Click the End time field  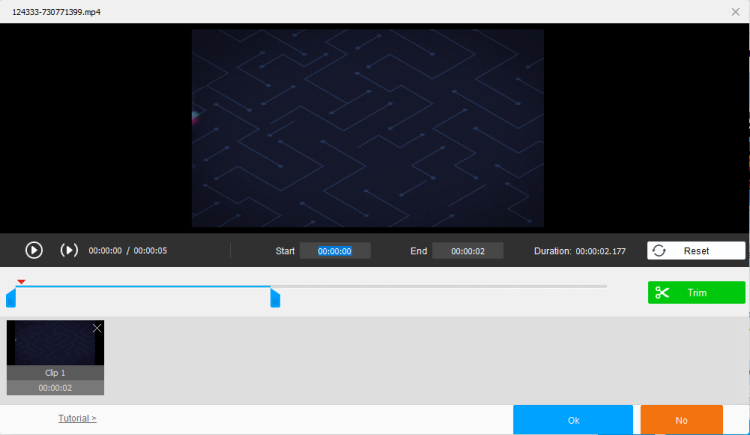pyautogui.click(x=467, y=251)
